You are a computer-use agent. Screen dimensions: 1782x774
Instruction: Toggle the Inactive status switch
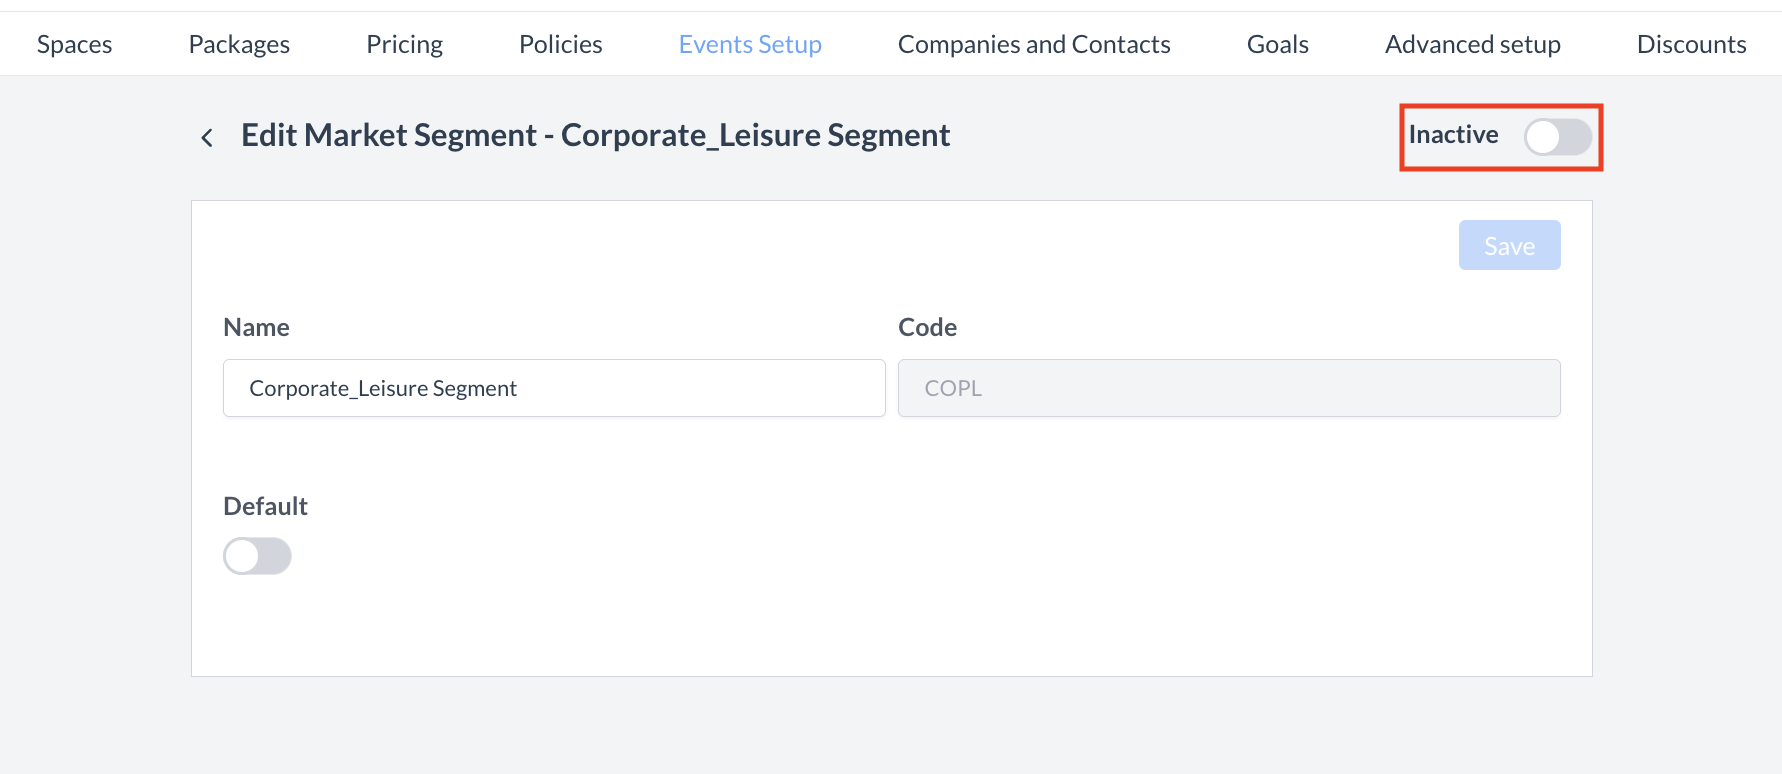1557,137
